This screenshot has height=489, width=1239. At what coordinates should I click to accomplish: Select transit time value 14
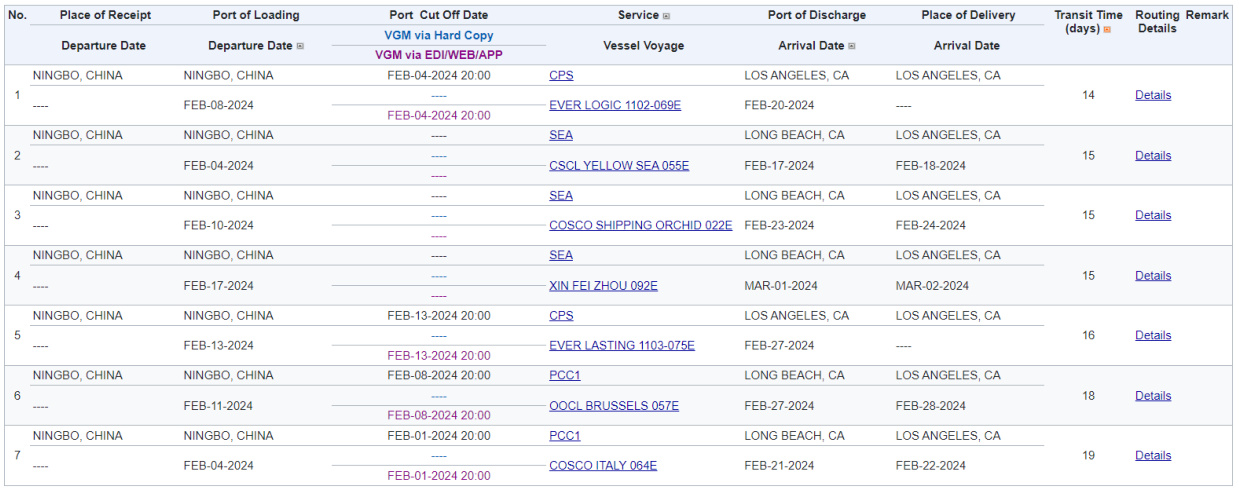[1089, 96]
